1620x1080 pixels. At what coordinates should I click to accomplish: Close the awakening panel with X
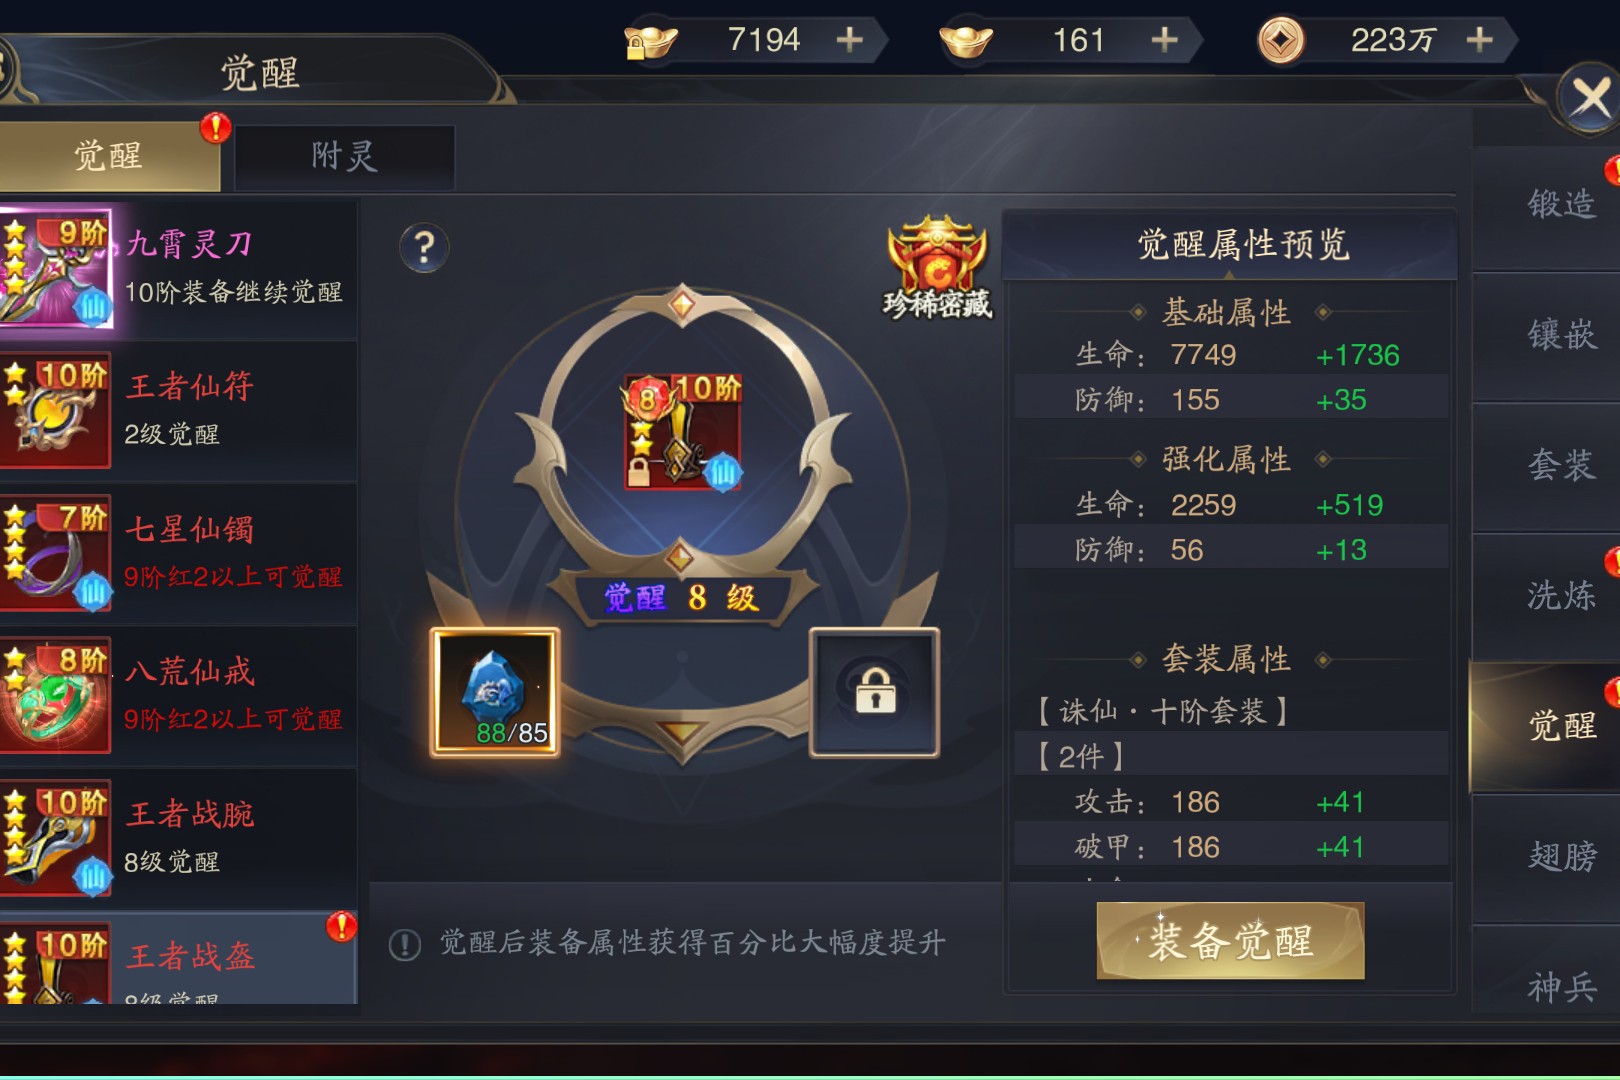coord(1590,98)
